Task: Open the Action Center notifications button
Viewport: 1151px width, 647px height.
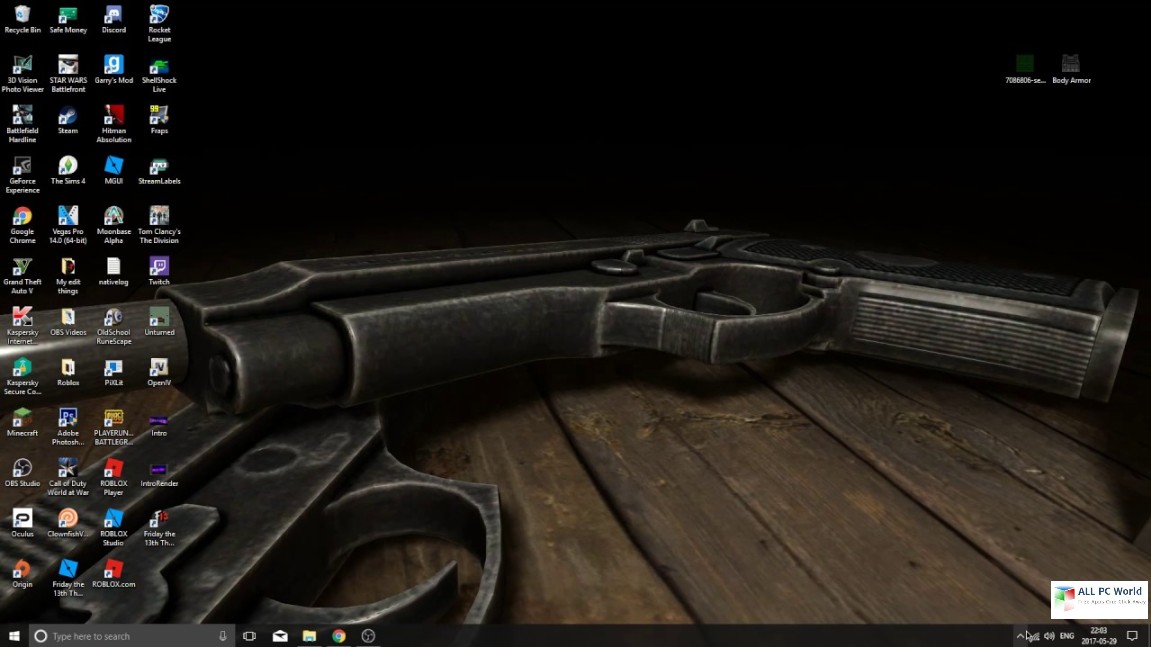Action: [x=1132, y=636]
